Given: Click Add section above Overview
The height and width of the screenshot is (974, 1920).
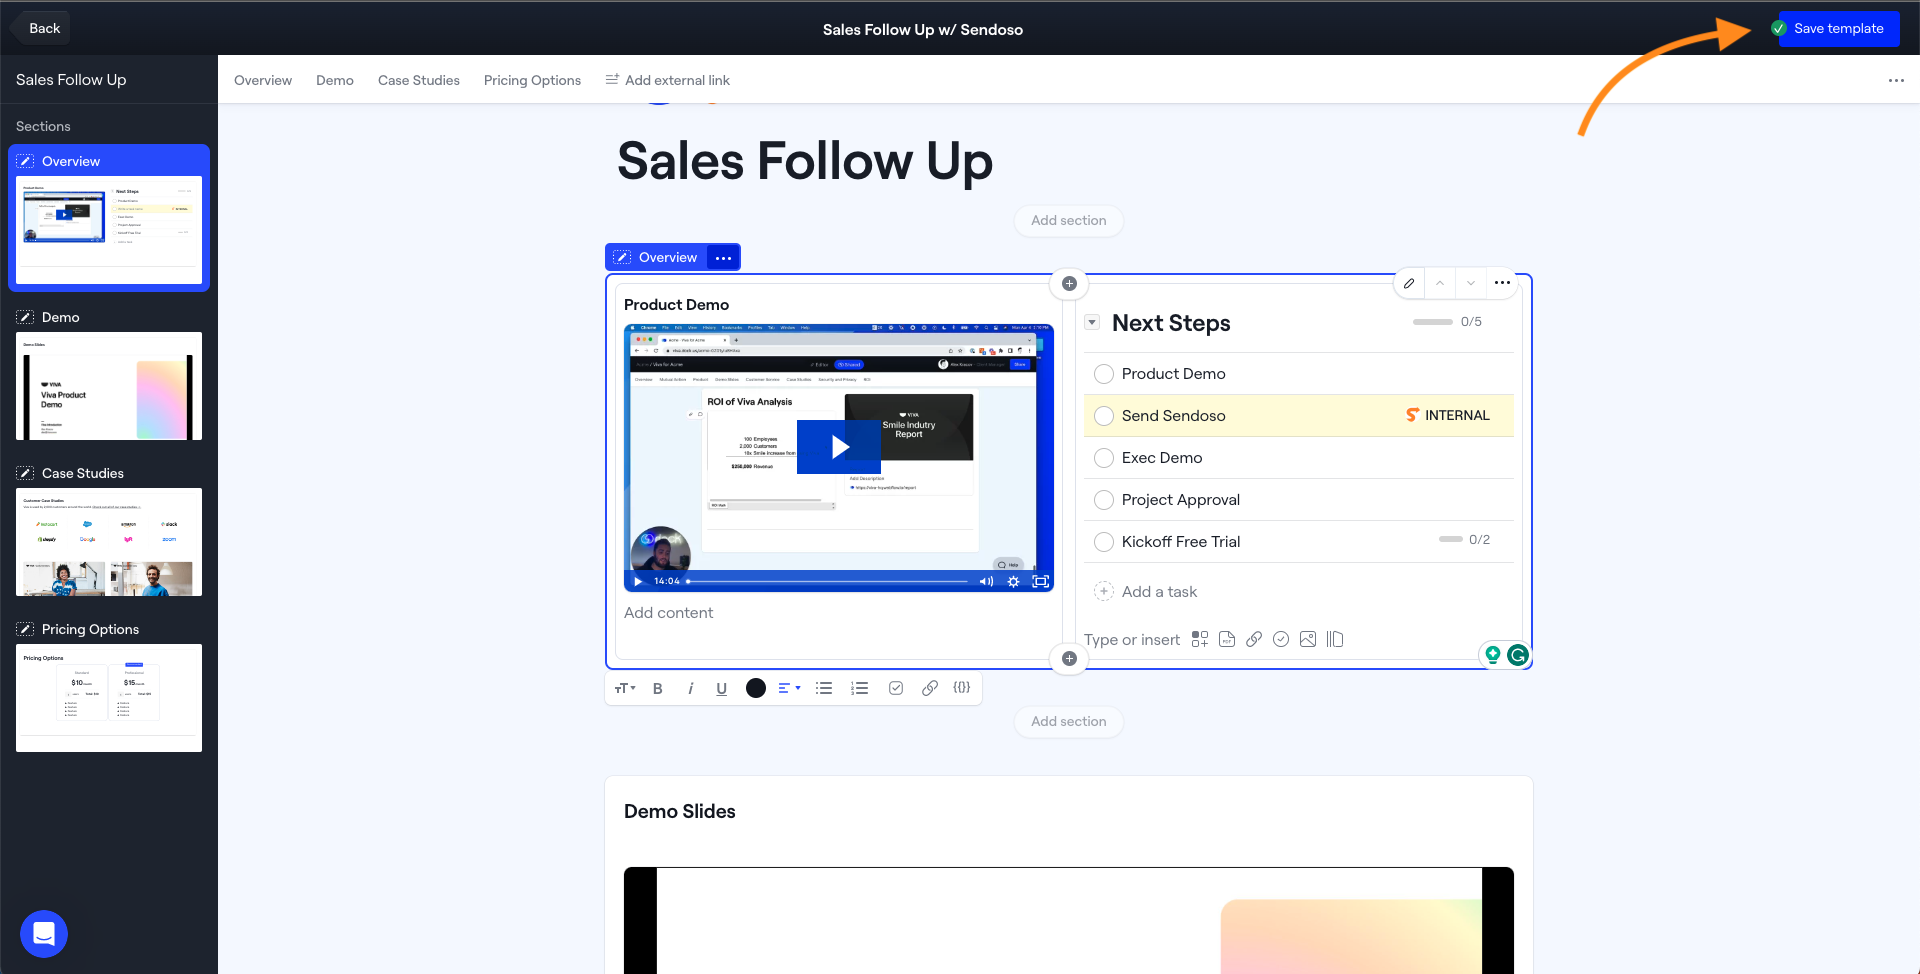Looking at the screenshot, I should coord(1069,220).
